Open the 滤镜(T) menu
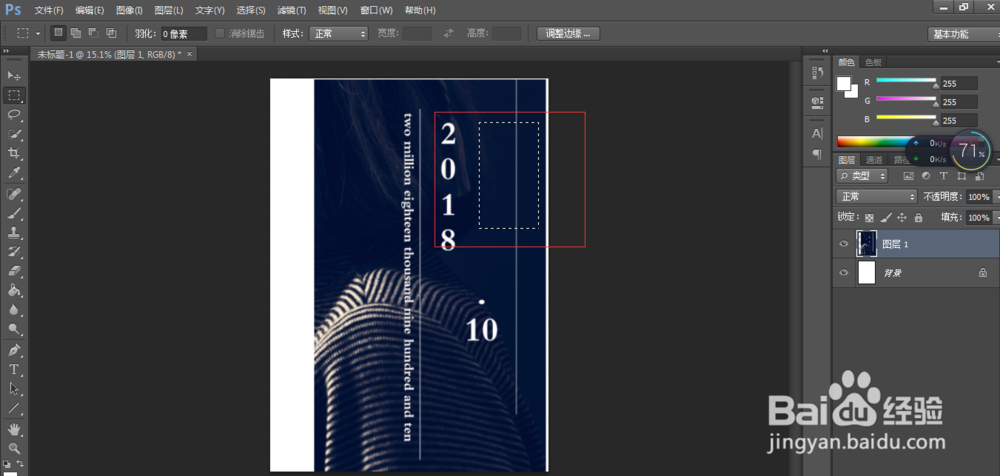Screen dimensions: 1000x476 (291, 10)
